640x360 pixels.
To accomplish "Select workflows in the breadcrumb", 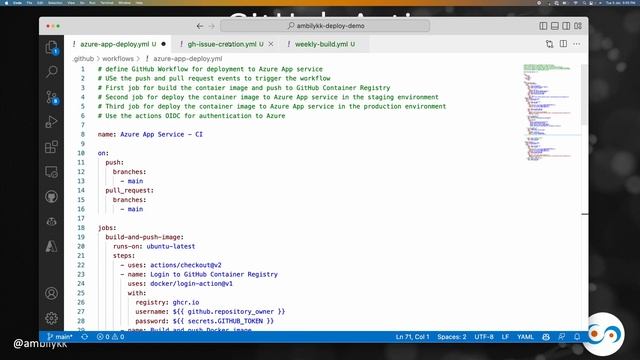I will [x=118, y=59].
